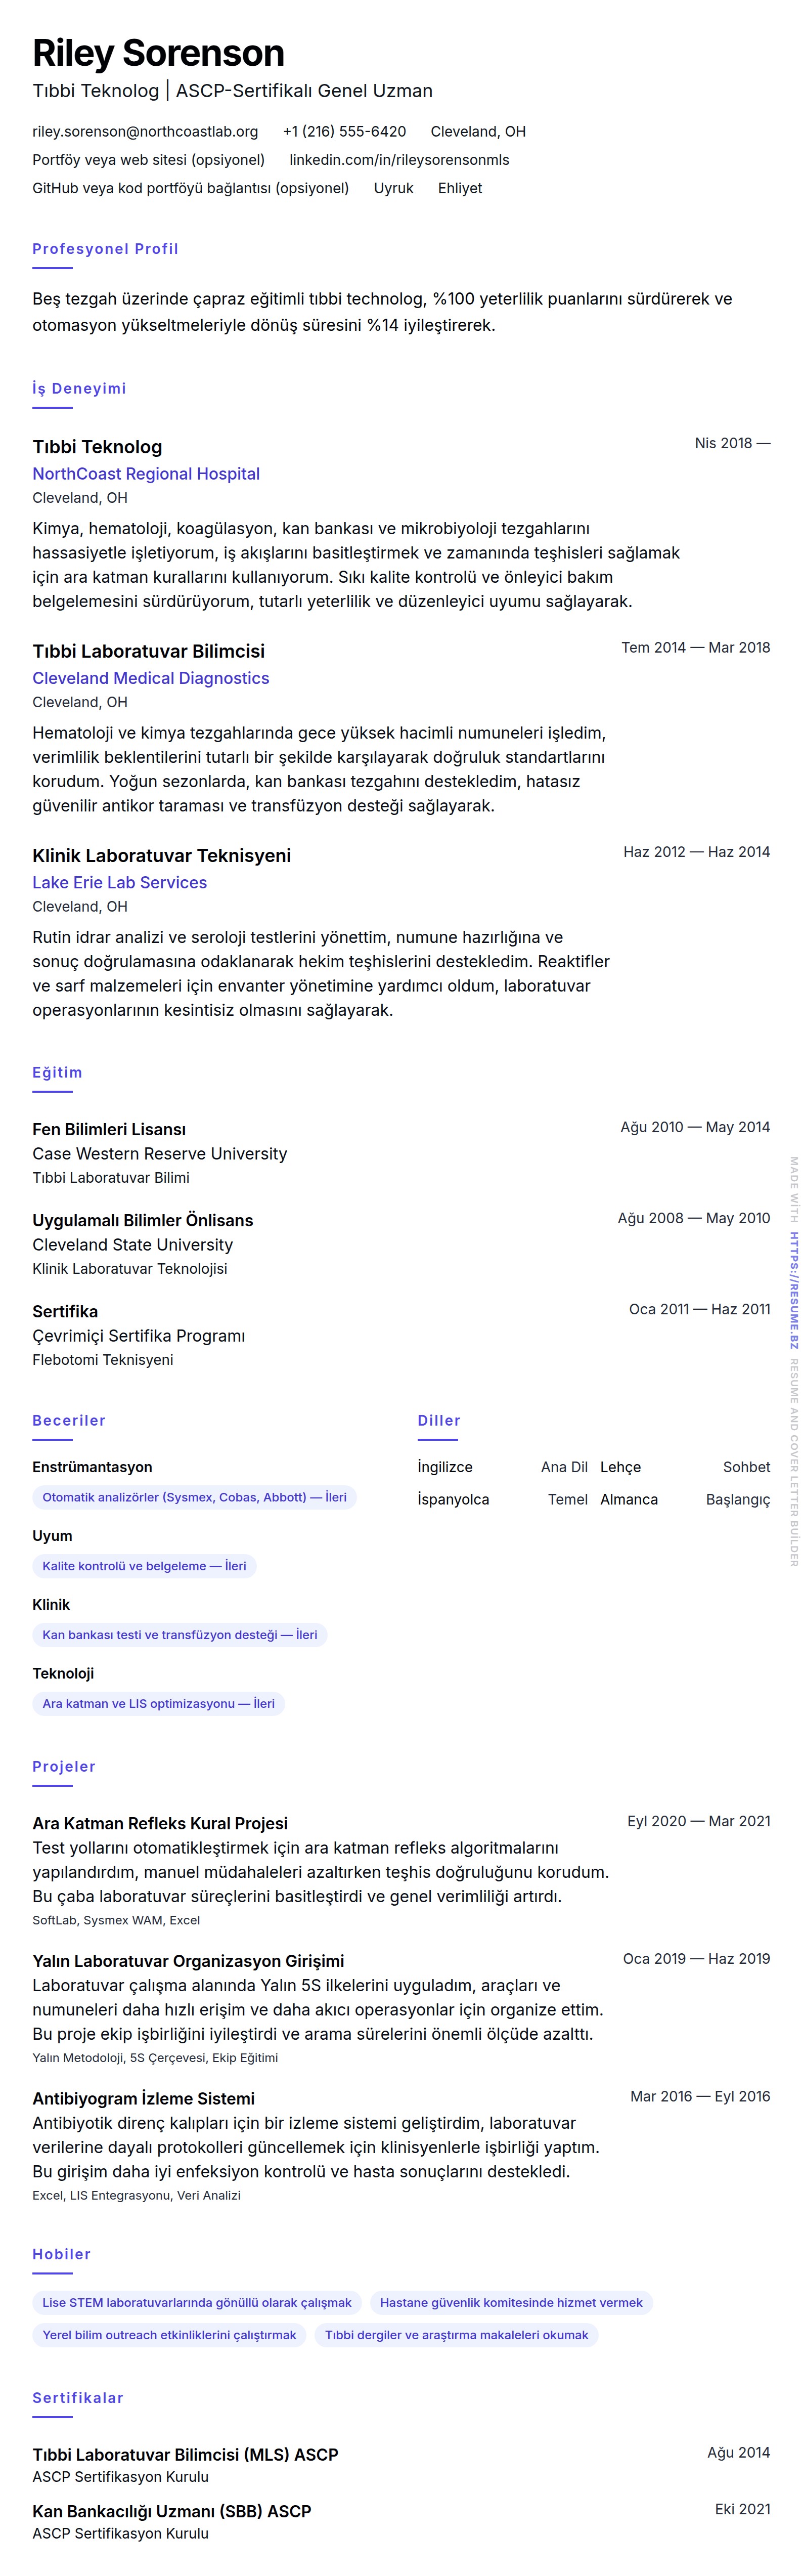Open the Portföy veya web sitesi link
This screenshot has width=803, height=2576.
point(148,160)
